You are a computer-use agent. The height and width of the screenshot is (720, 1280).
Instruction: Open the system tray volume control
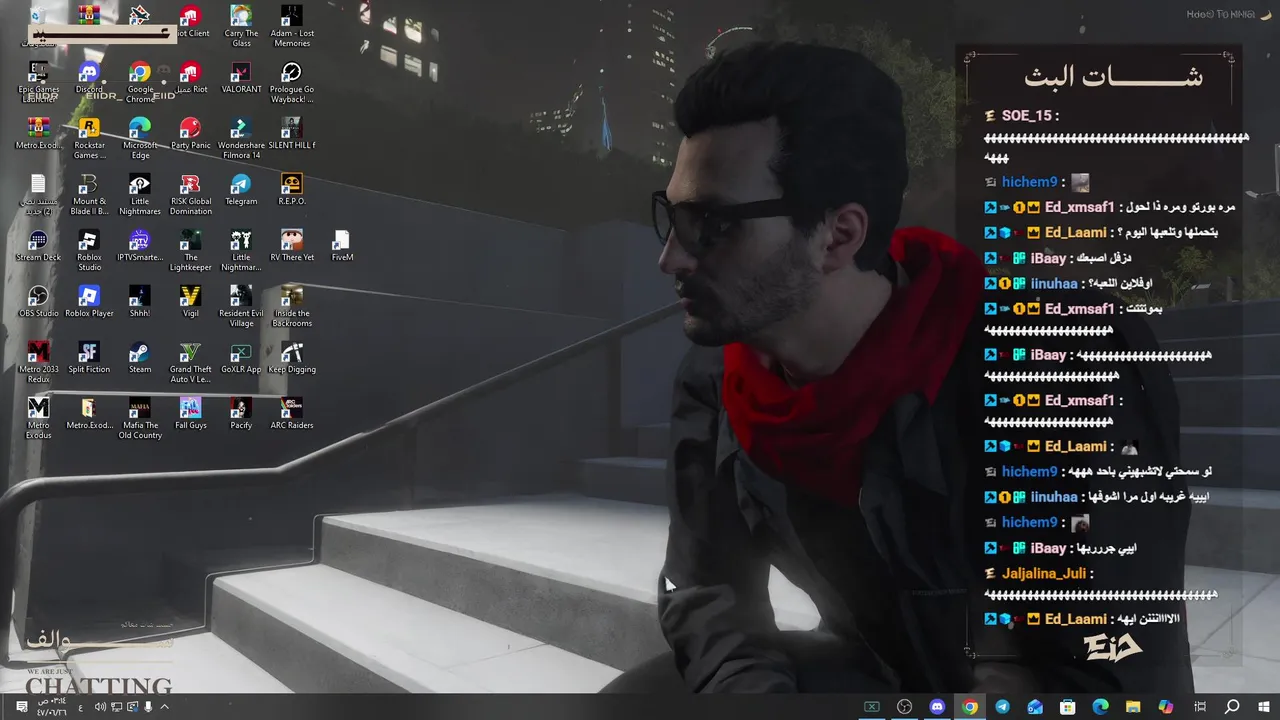click(100, 707)
